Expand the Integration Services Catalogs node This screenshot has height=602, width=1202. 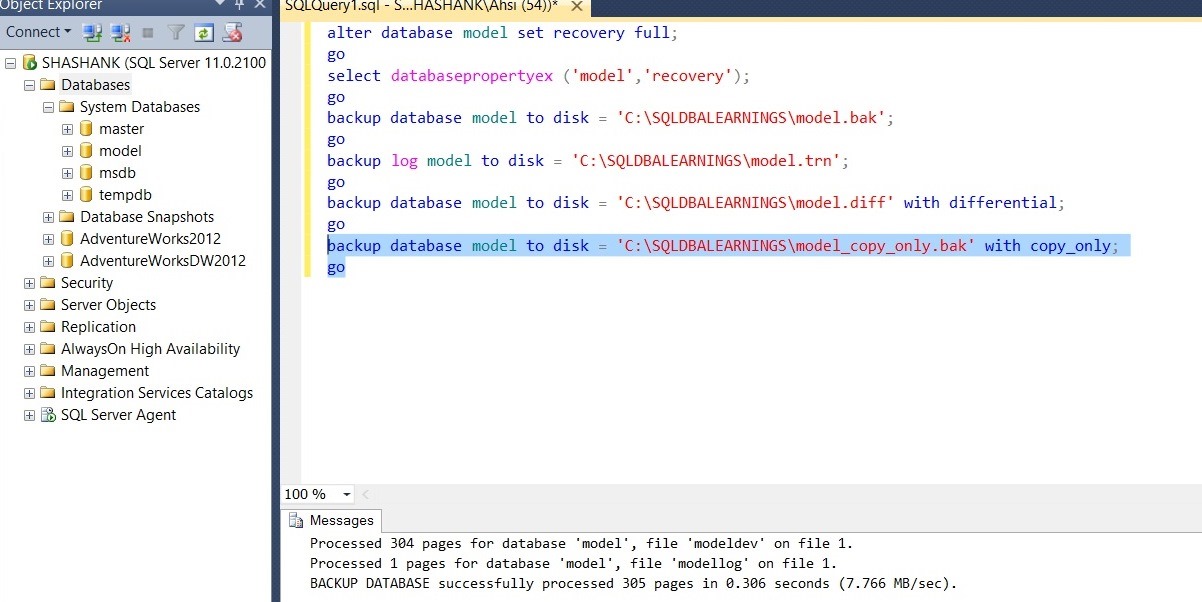click(x=29, y=393)
